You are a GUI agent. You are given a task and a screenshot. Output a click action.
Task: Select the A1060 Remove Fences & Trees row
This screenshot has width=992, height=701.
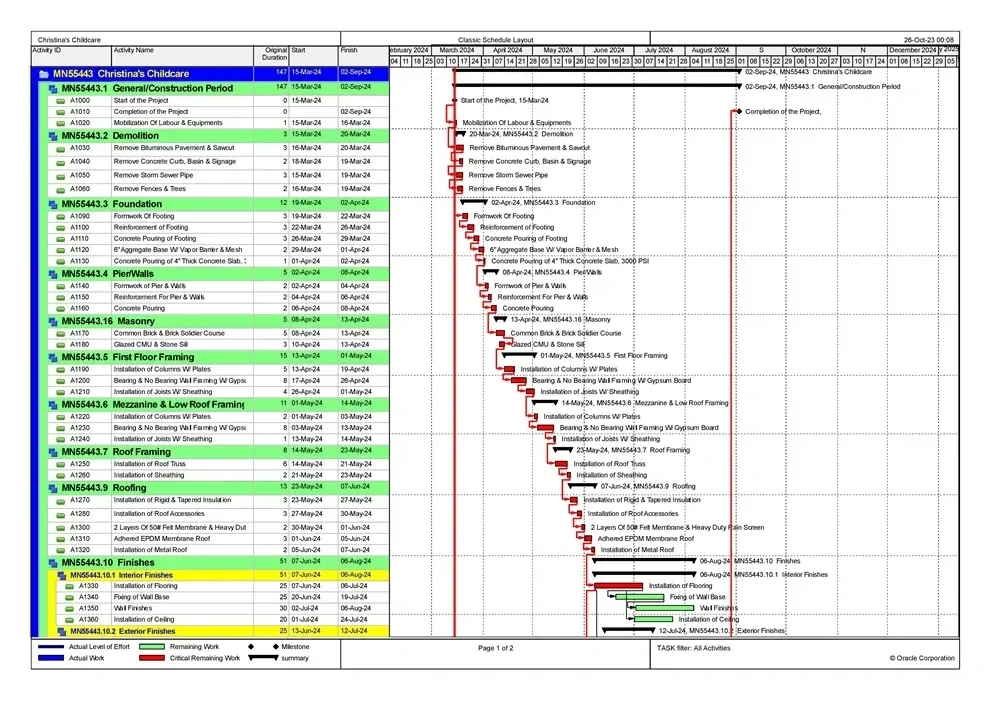pyautogui.click(x=219, y=189)
